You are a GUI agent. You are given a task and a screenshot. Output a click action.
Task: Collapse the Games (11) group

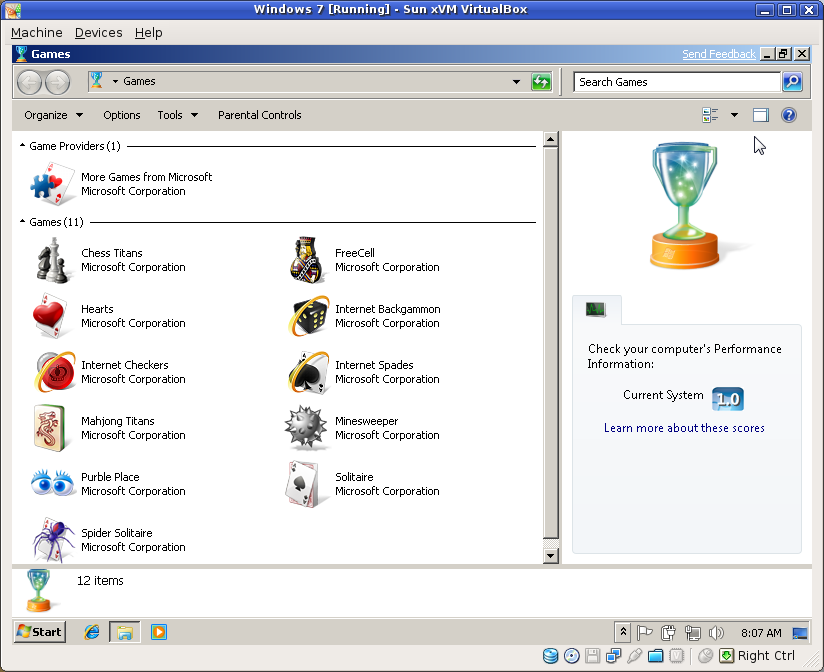[x=23, y=222]
